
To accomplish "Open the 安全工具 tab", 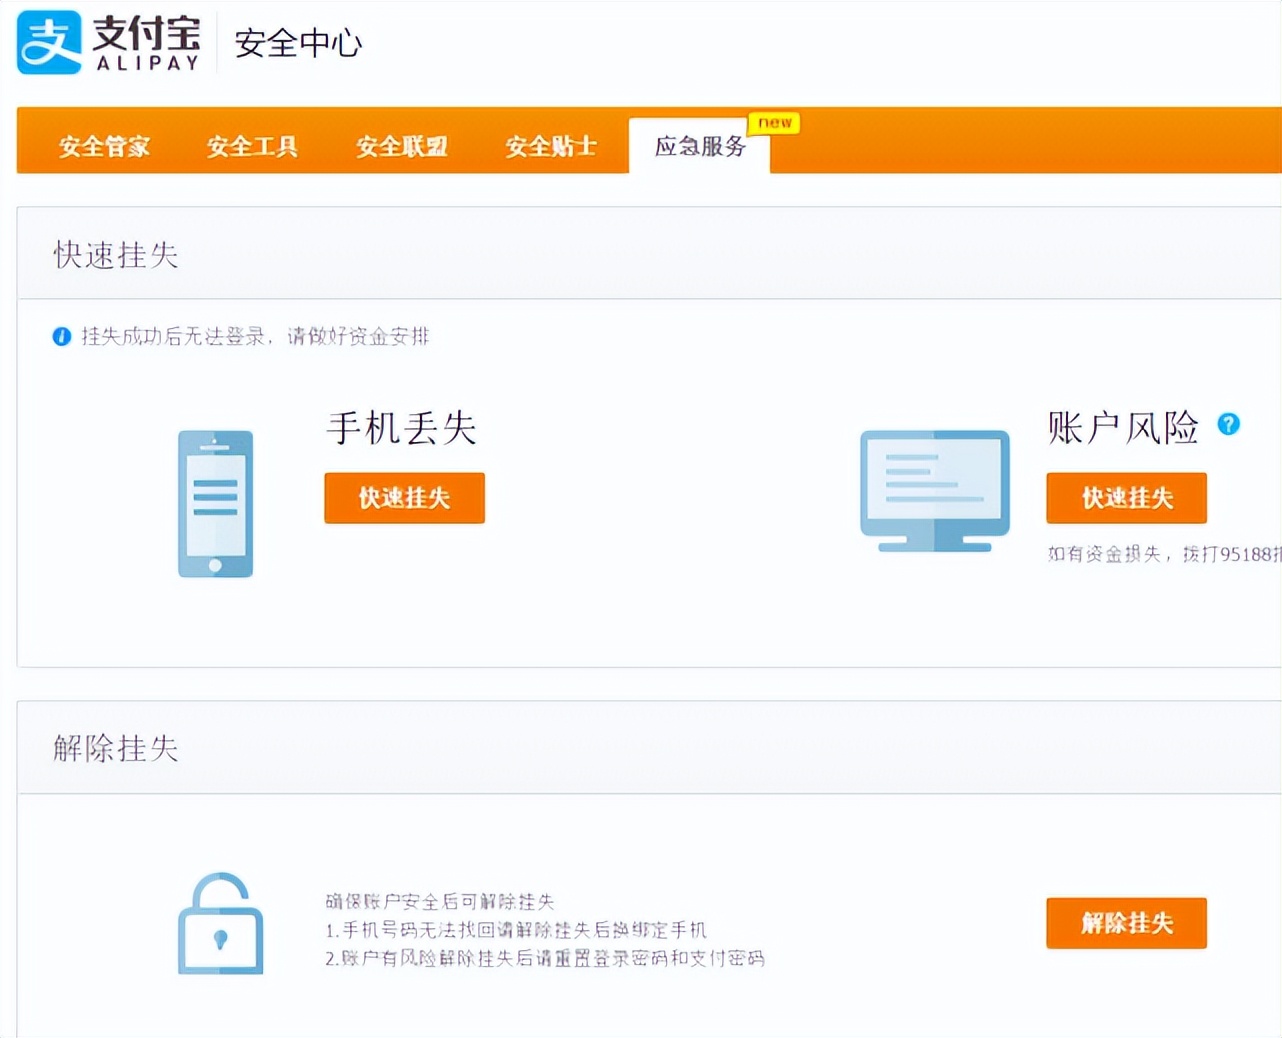I will (x=252, y=146).
